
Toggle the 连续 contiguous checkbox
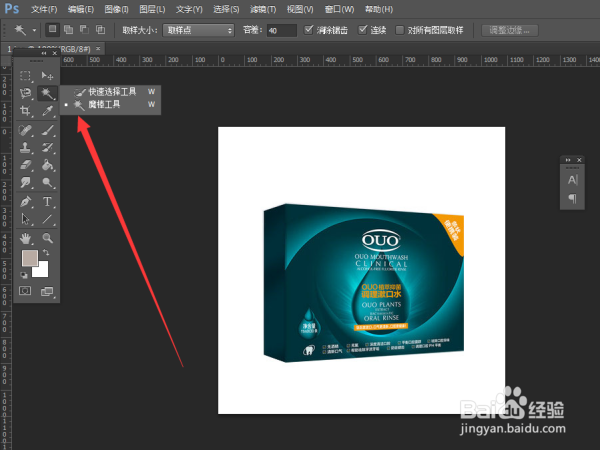click(362, 29)
